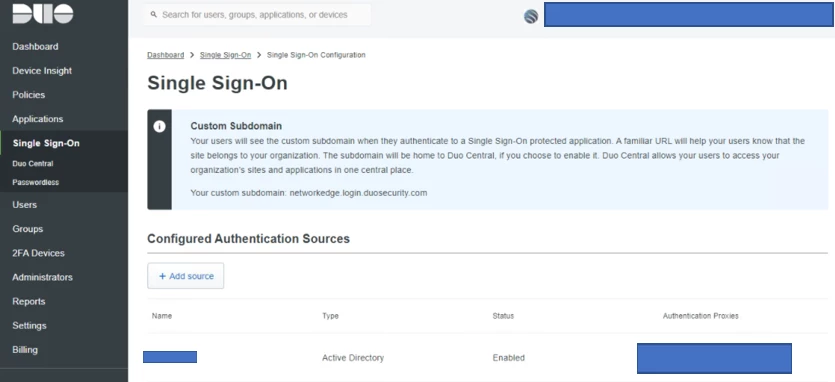
Task: Click the Dashboard breadcrumb link
Action: (166, 55)
